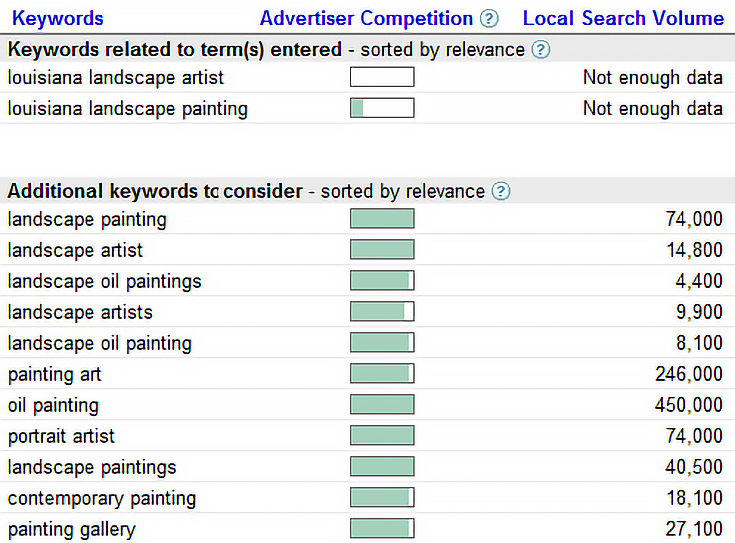The width and height of the screenshot is (735, 543).
Task: Click 'Not enough data' for louisiana landscape artist
Action: click(x=652, y=77)
